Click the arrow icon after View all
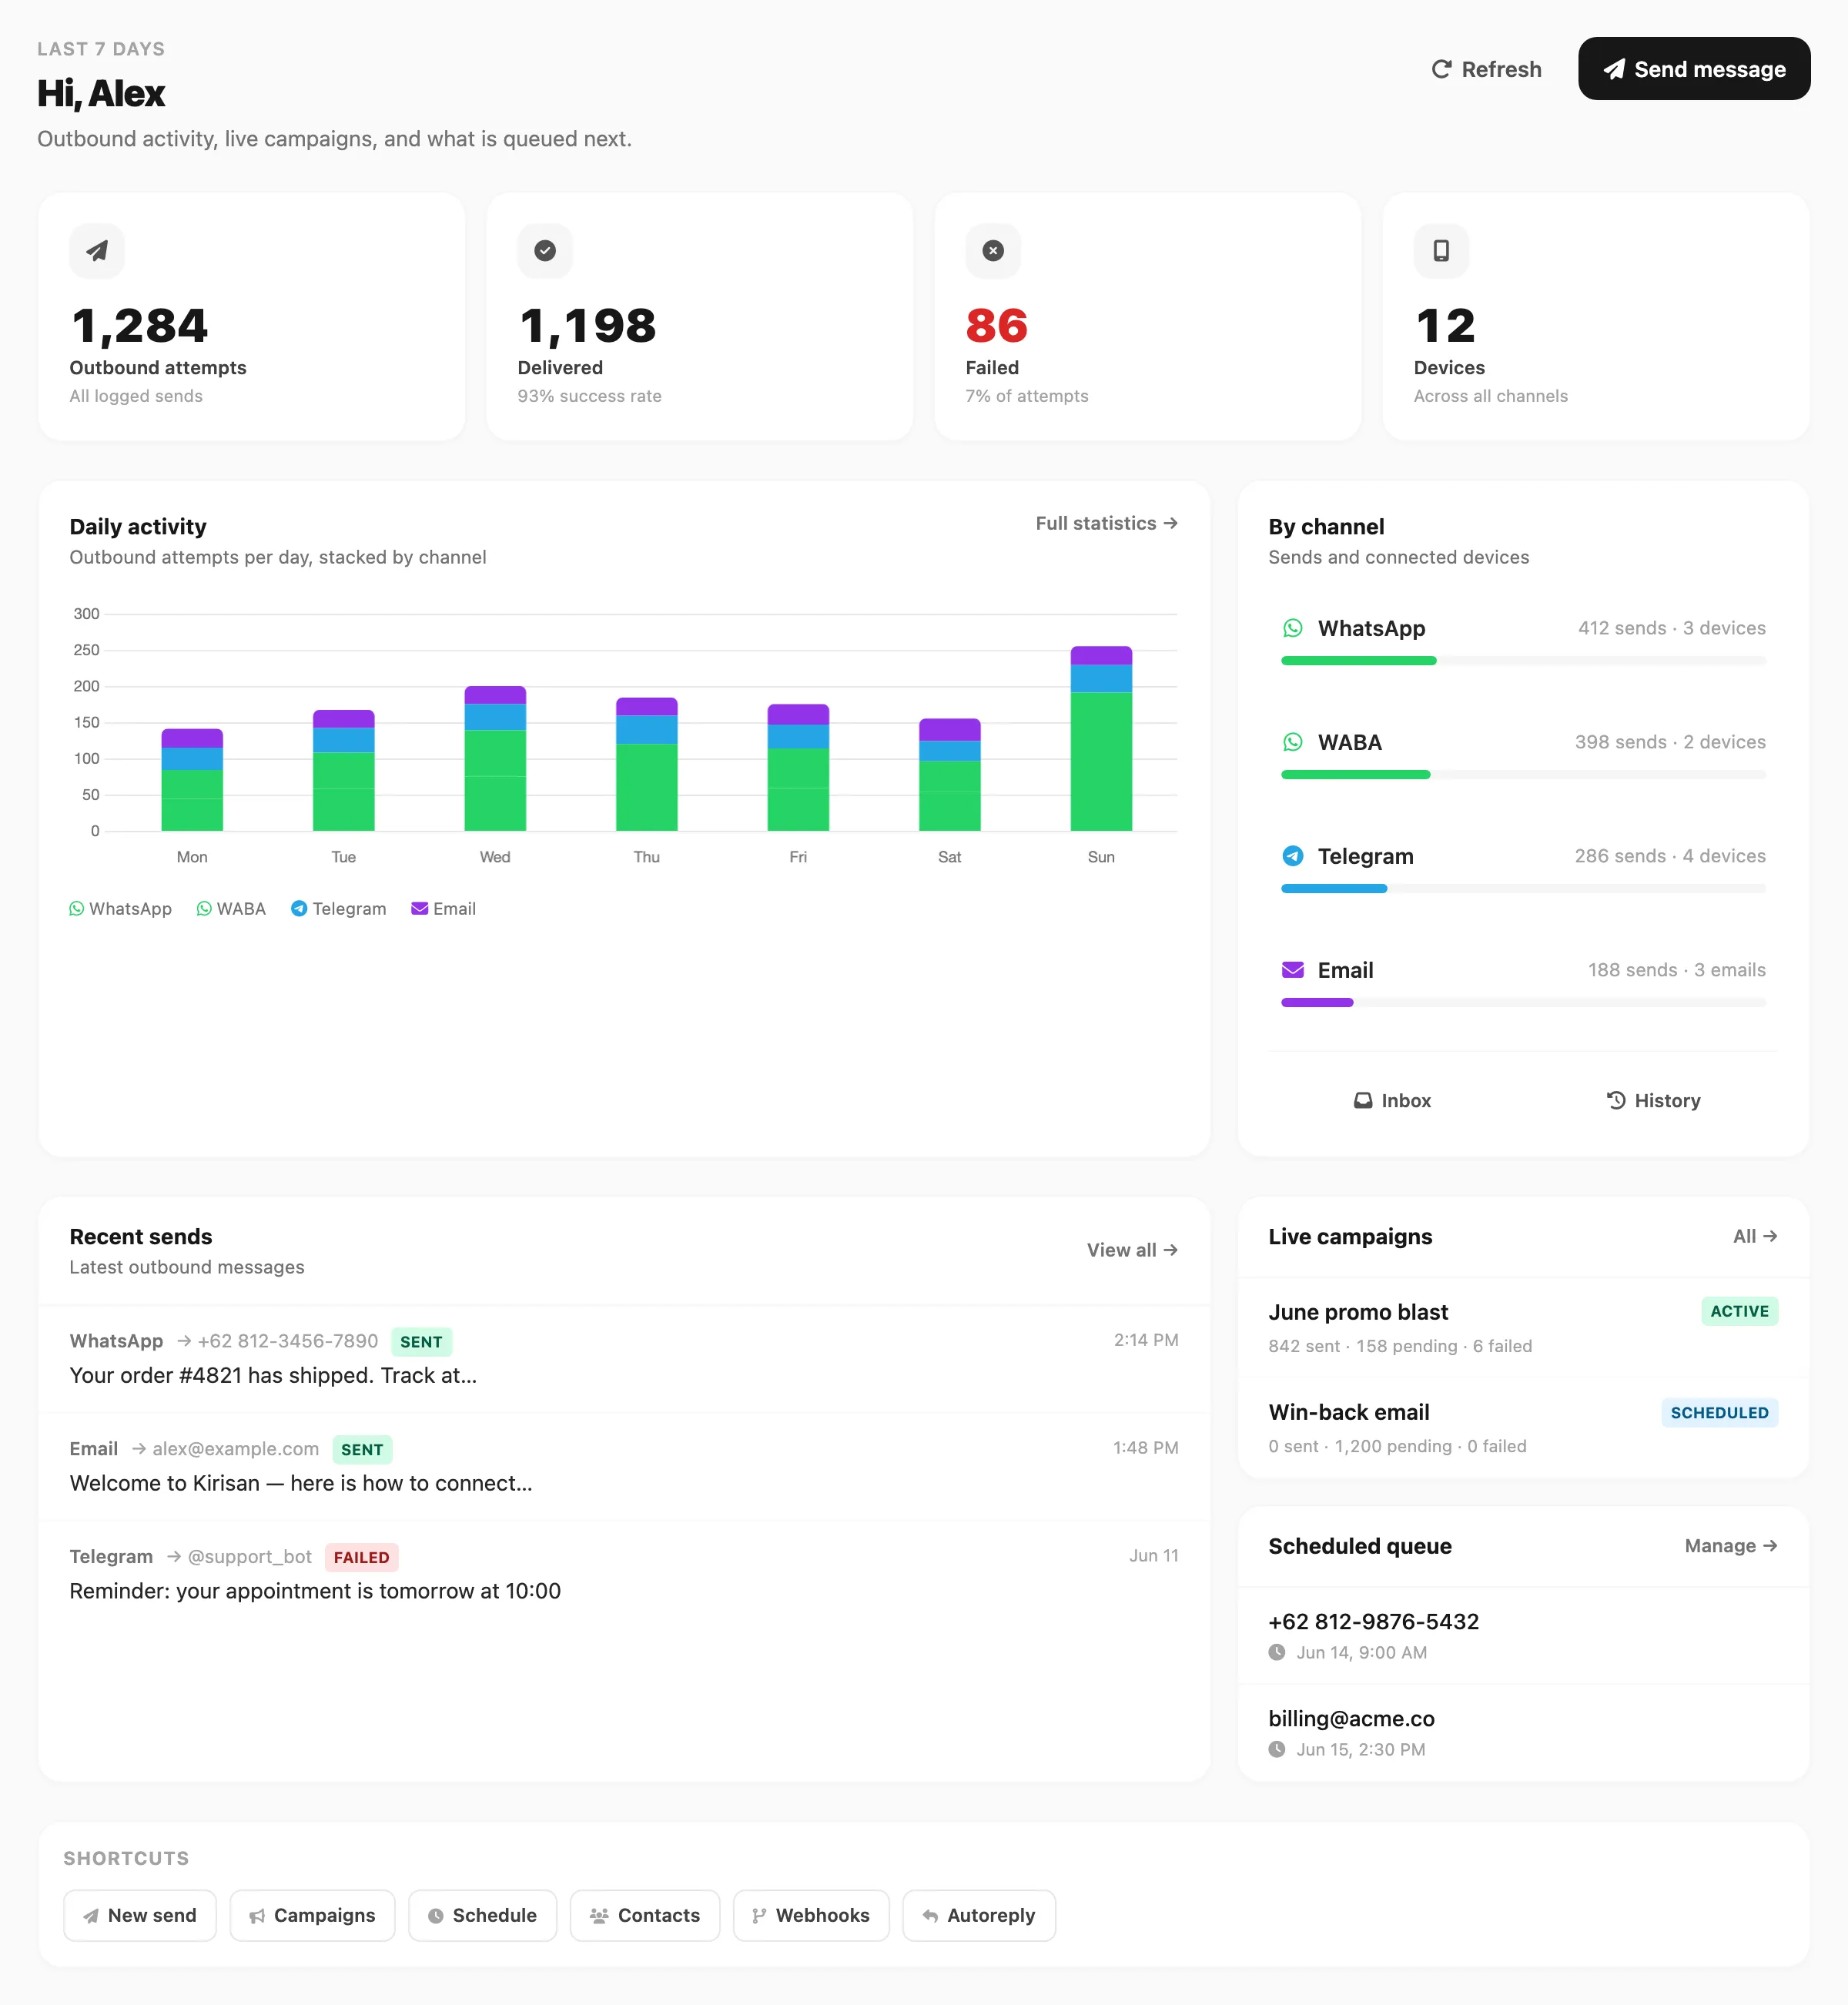 pos(1170,1250)
